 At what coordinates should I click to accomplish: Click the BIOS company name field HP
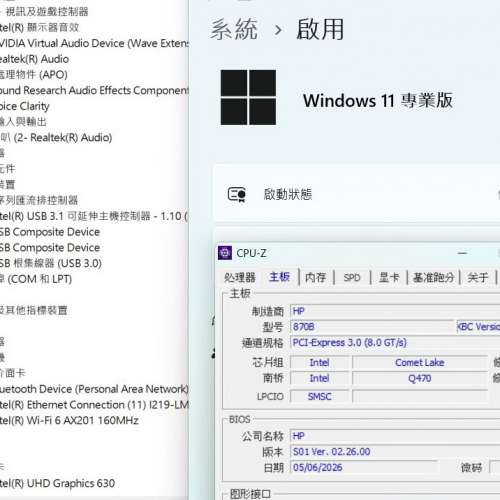pos(395,436)
